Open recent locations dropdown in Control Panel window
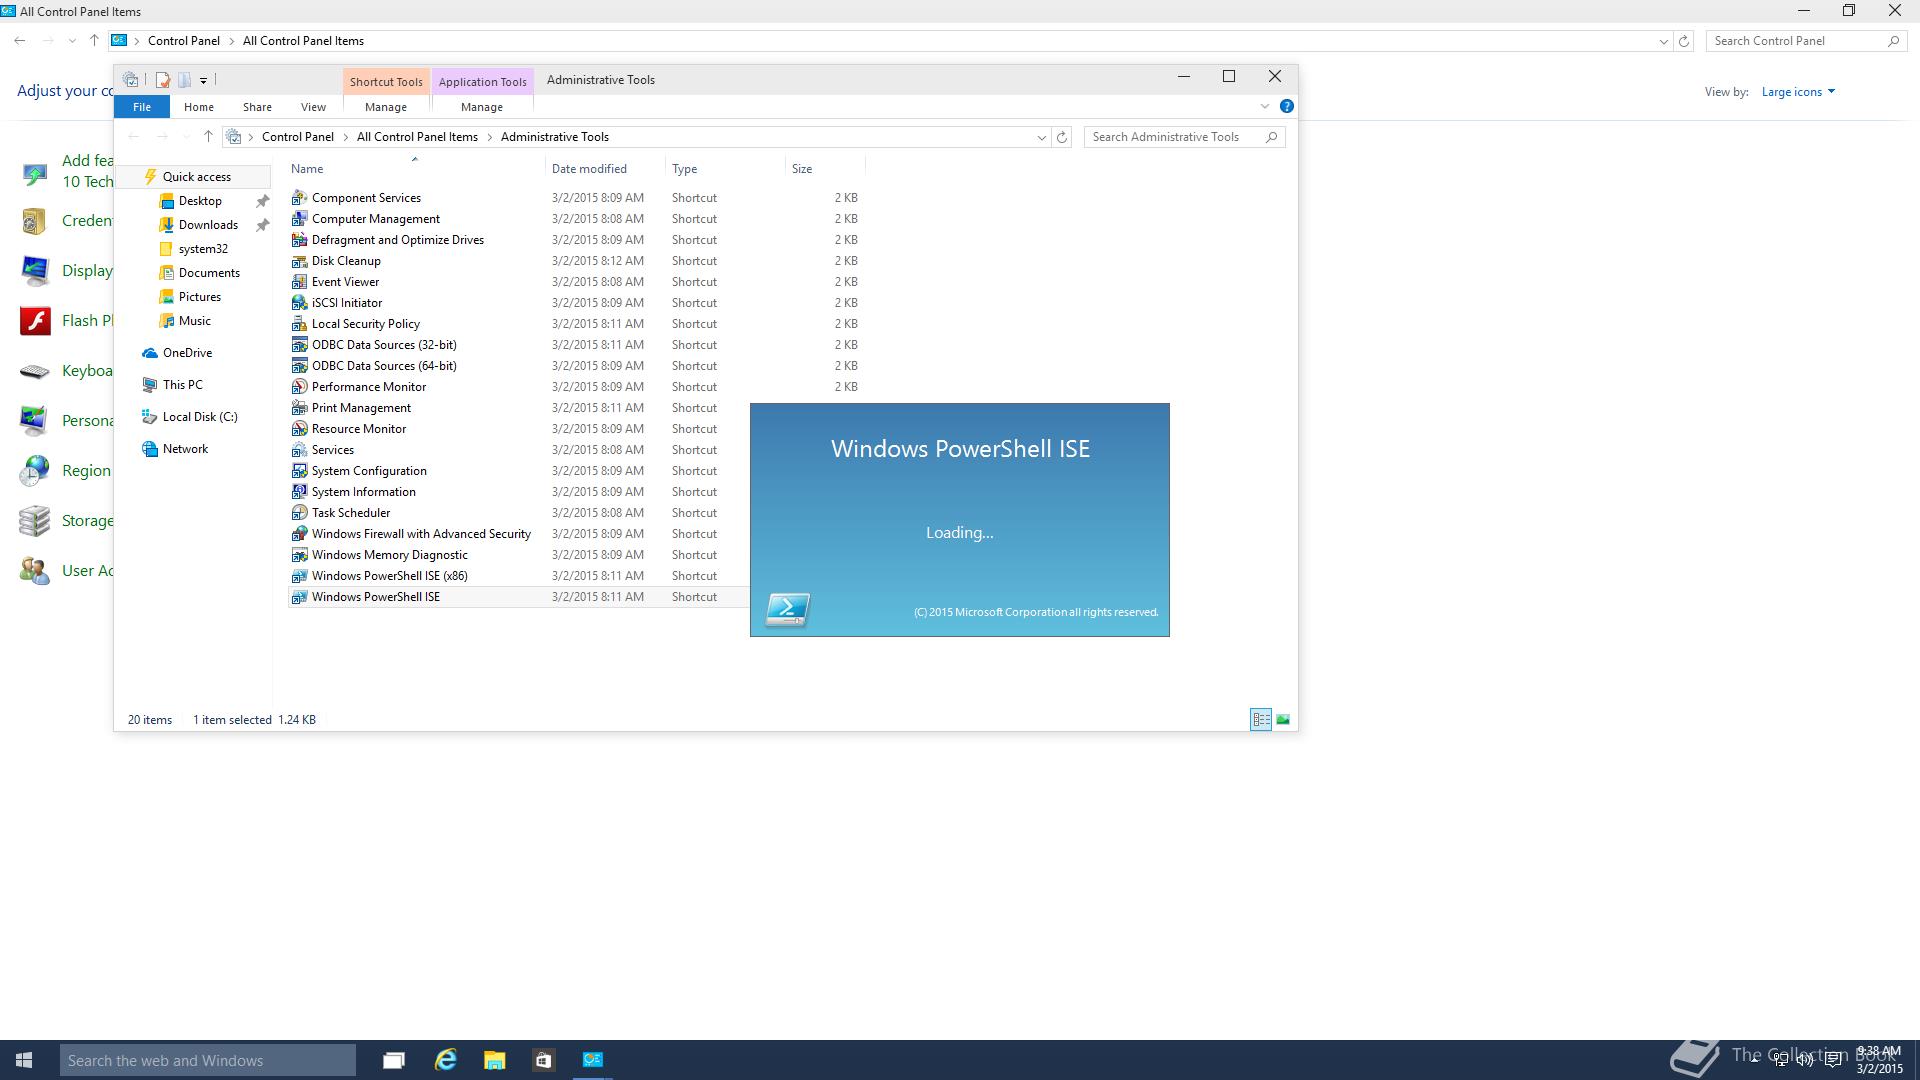1920x1080 pixels. click(x=72, y=41)
